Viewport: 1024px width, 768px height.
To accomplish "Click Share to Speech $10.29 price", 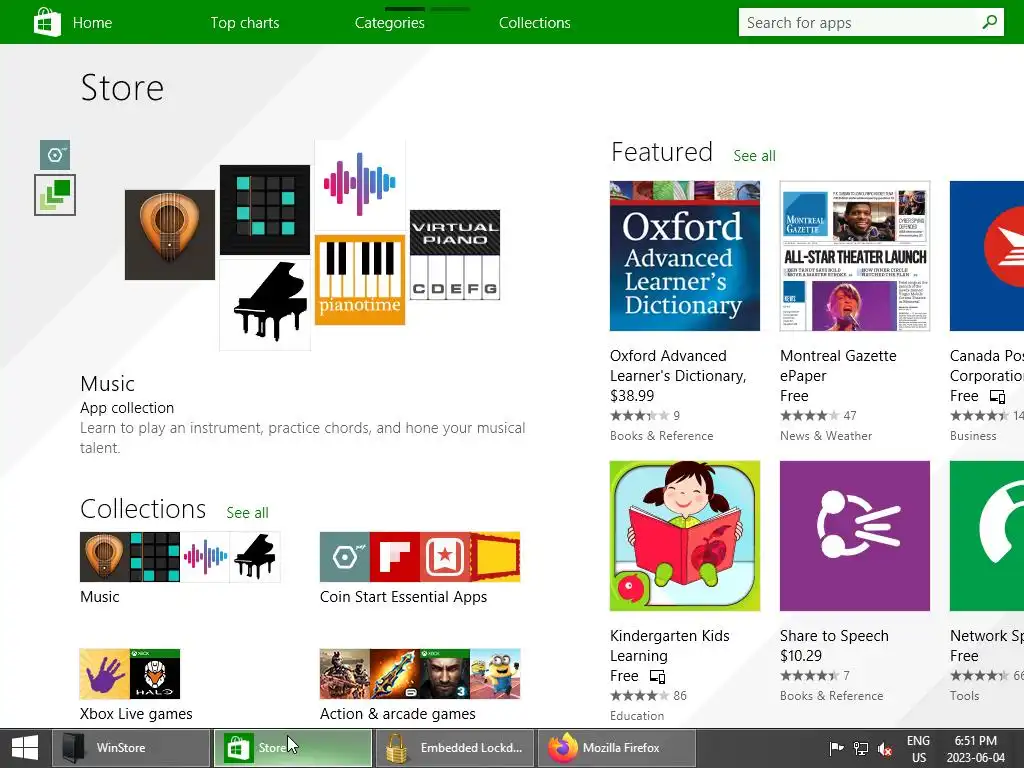I will pos(801,656).
